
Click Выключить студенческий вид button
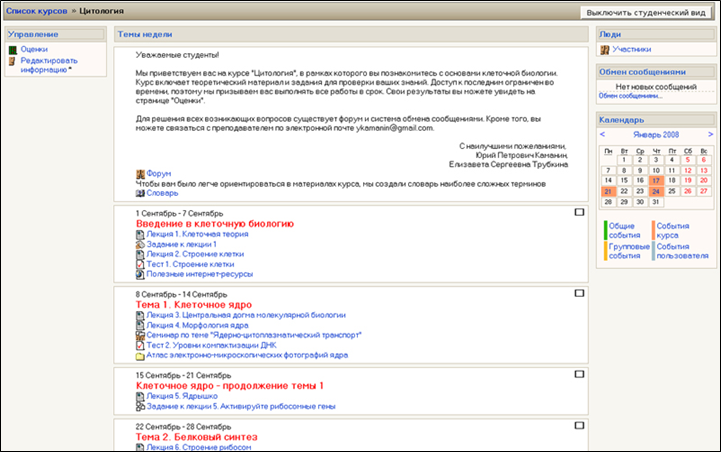[646, 12]
